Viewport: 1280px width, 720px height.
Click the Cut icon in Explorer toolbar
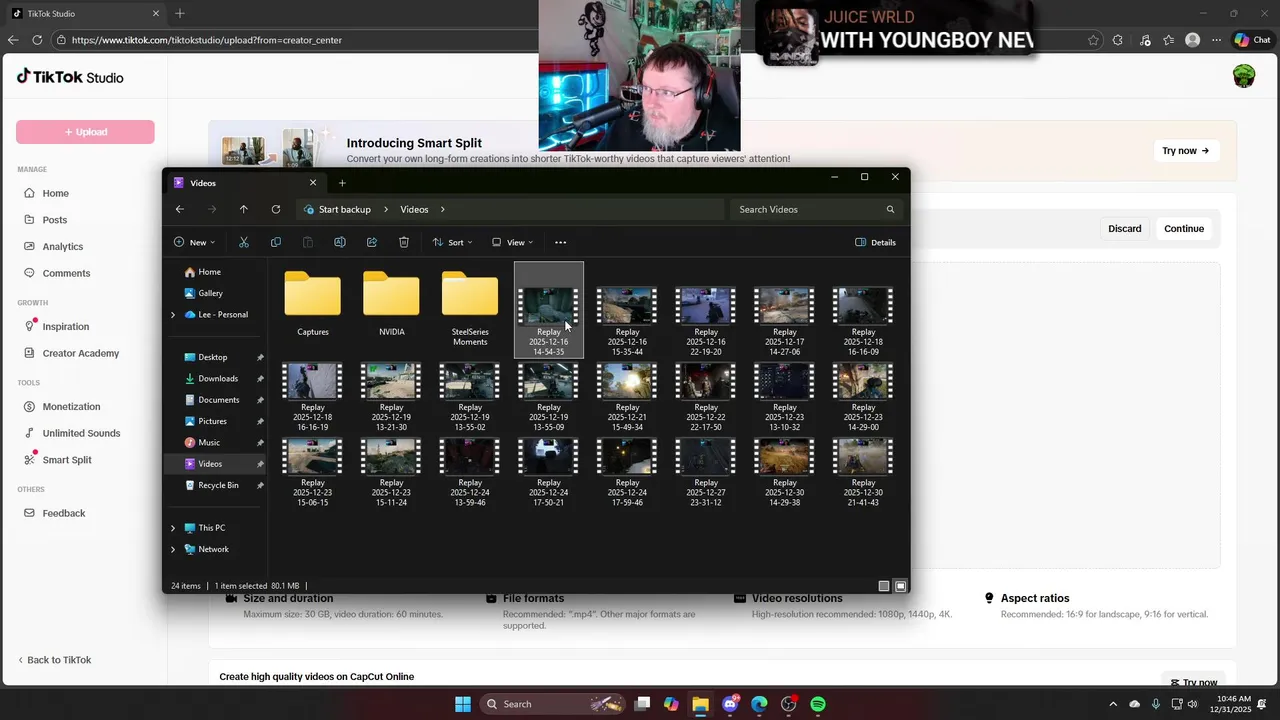[x=244, y=242]
